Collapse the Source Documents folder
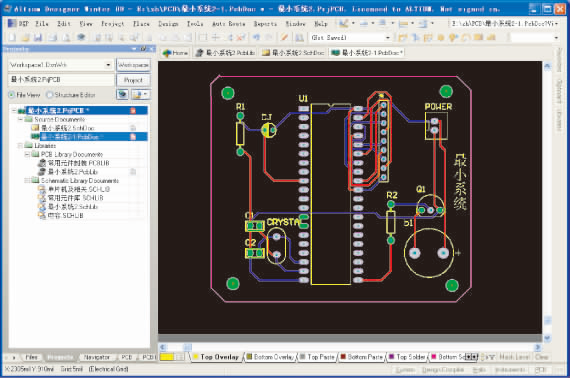 click(20, 119)
